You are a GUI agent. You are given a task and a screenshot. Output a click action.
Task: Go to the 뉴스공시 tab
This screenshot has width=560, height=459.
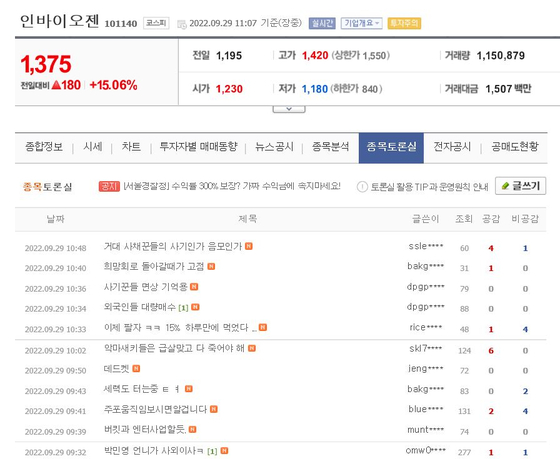[274, 147]
